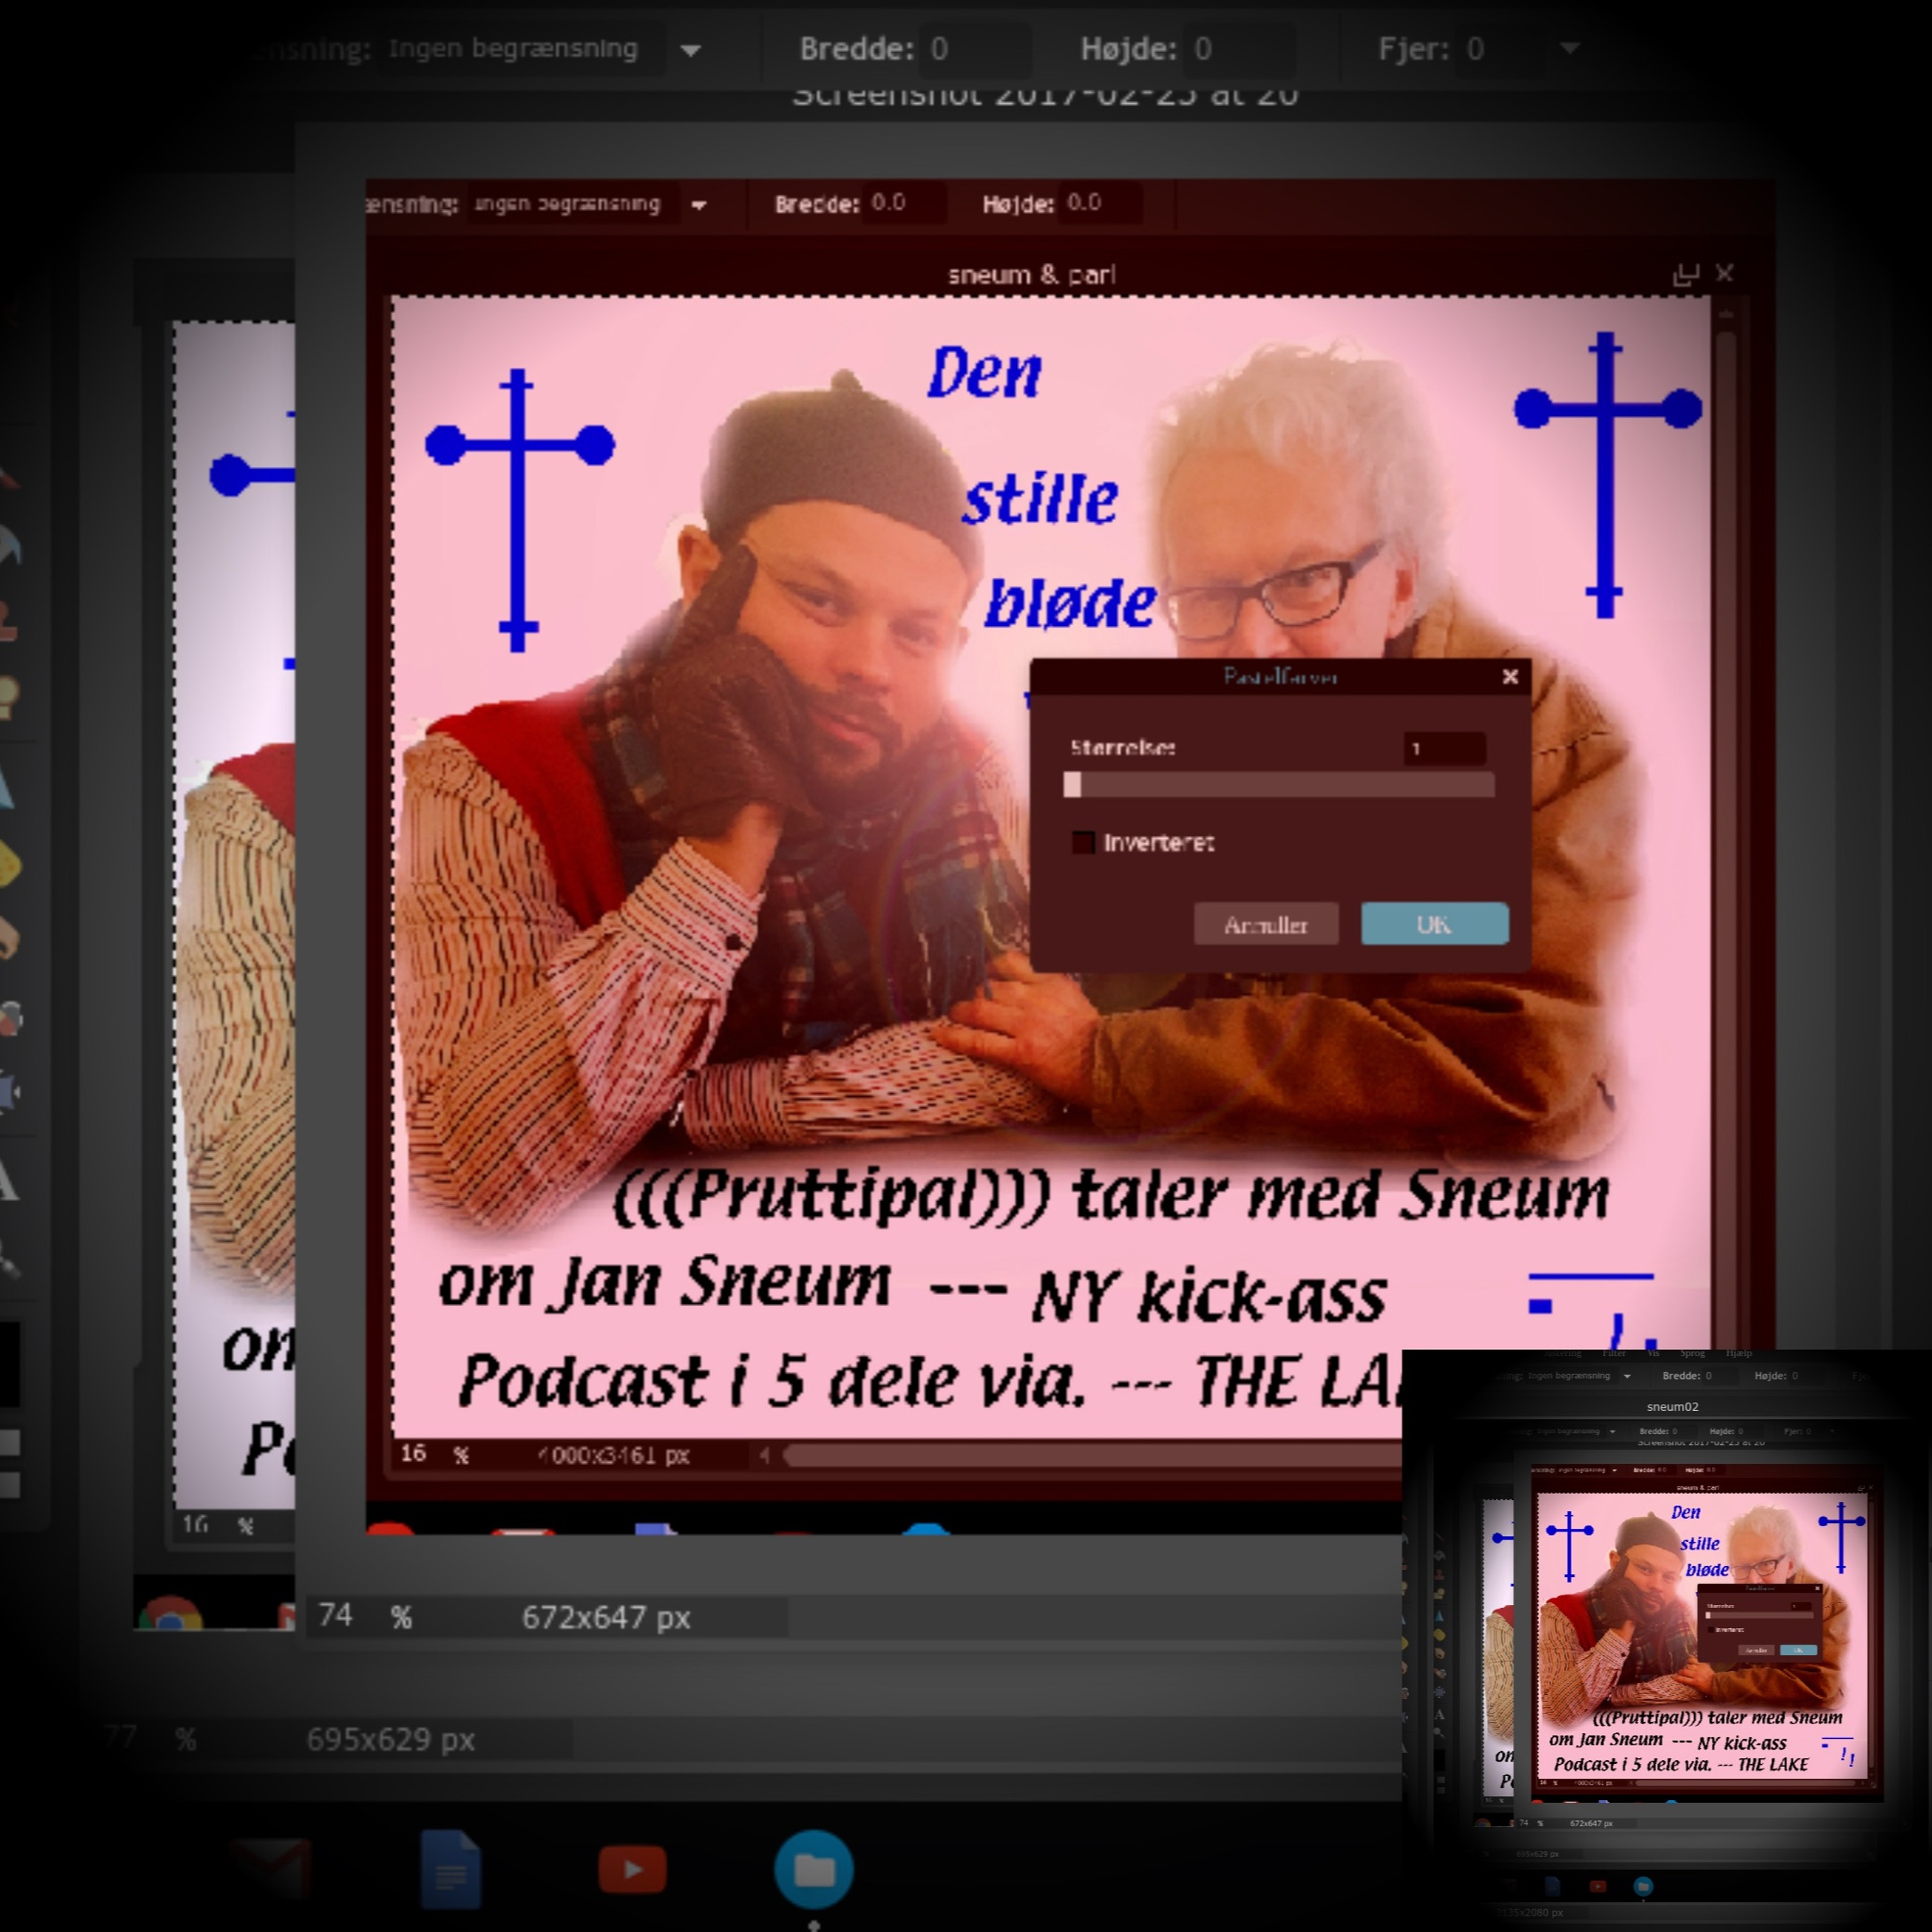
Task: Open the Fjer dropdown arrow
Action: click(x=1570, y=48)
